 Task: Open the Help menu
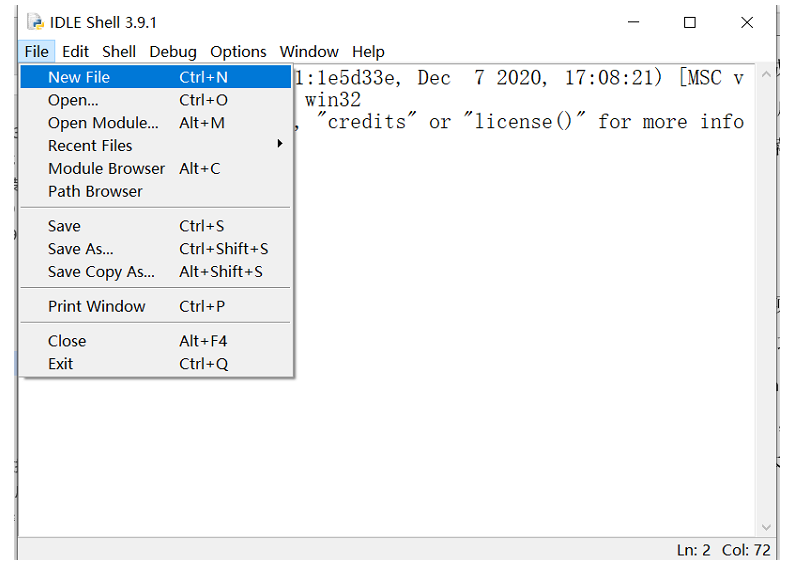(x=368, y=52)
